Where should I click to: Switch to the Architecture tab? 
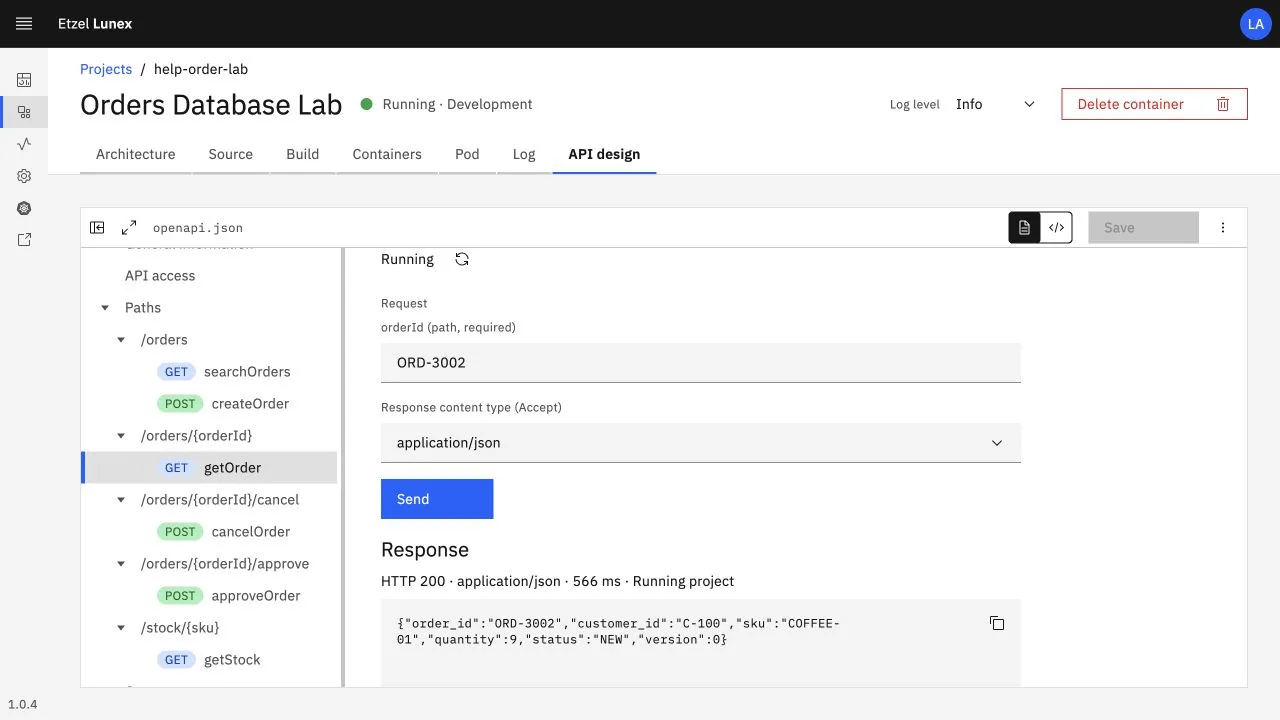pos(136,154)
